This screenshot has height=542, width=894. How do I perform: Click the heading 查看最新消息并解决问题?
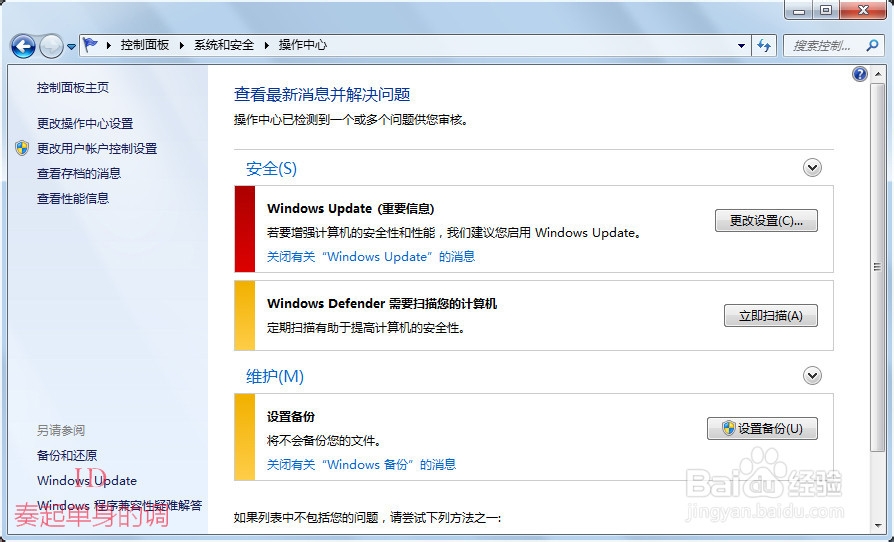coord(322,95)
